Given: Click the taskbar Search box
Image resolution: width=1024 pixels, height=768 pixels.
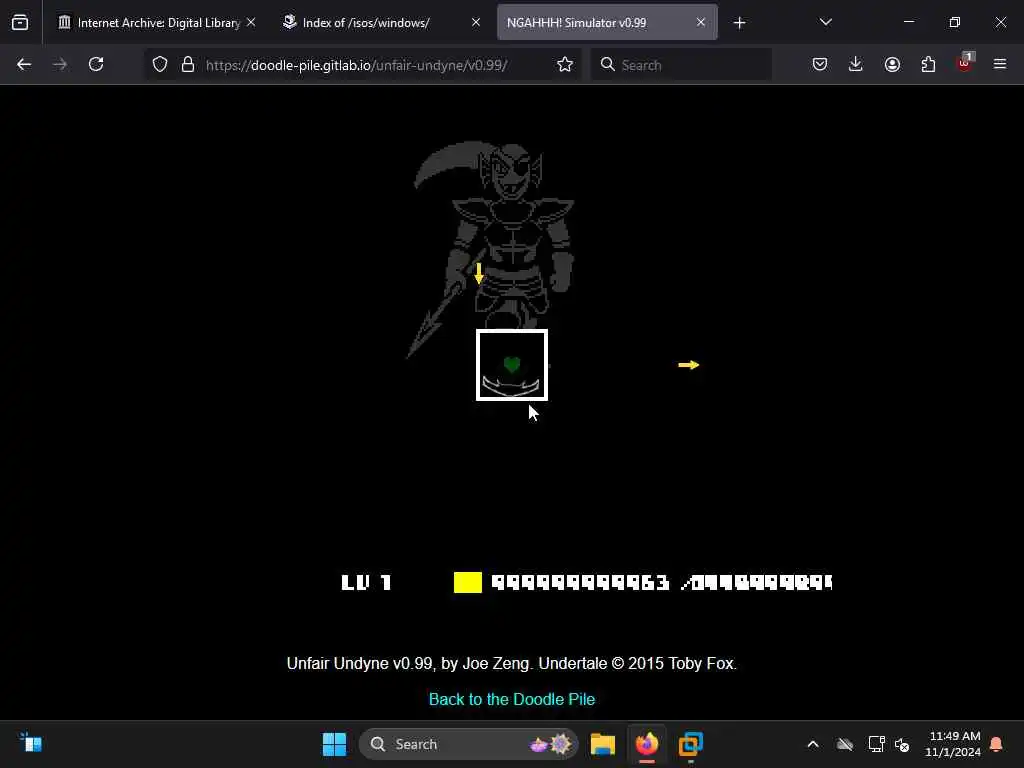Looking at the screenshot, I should tap(469, 744).
